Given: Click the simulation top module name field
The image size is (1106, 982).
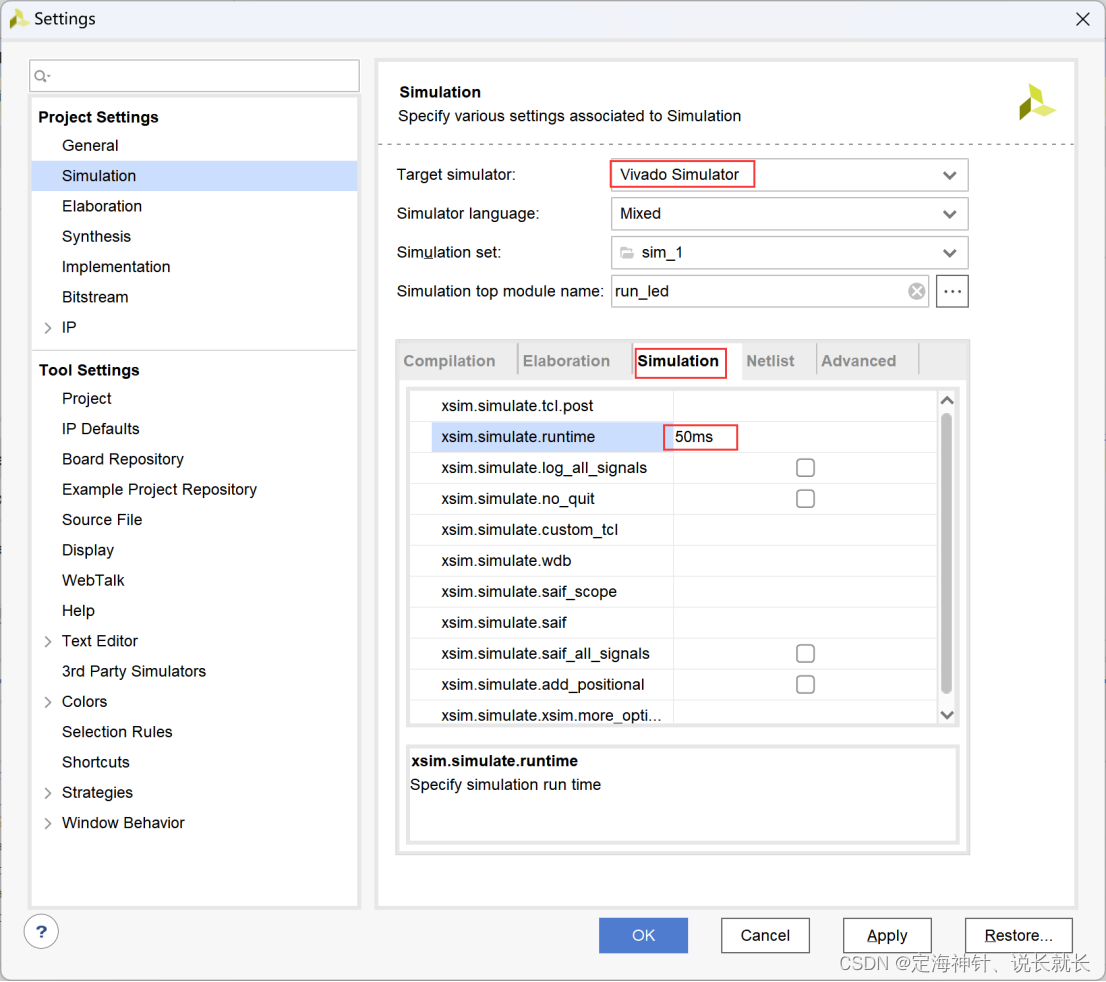Looking at the screenshot, I should click(x=770, y=291).
